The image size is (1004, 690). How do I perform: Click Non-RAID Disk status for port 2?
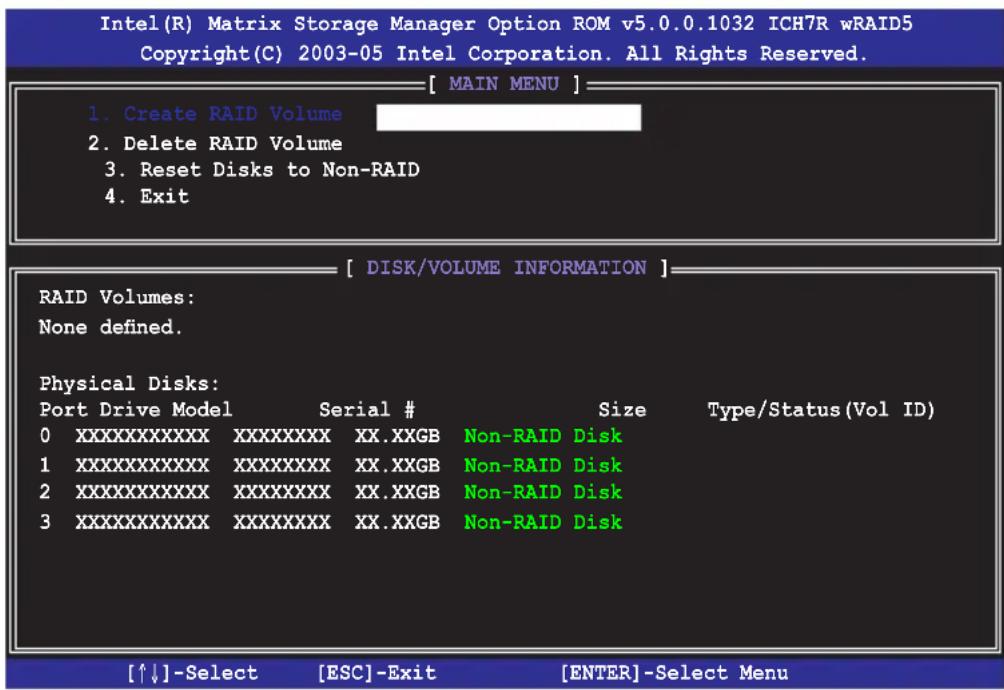tap(543, 492)
